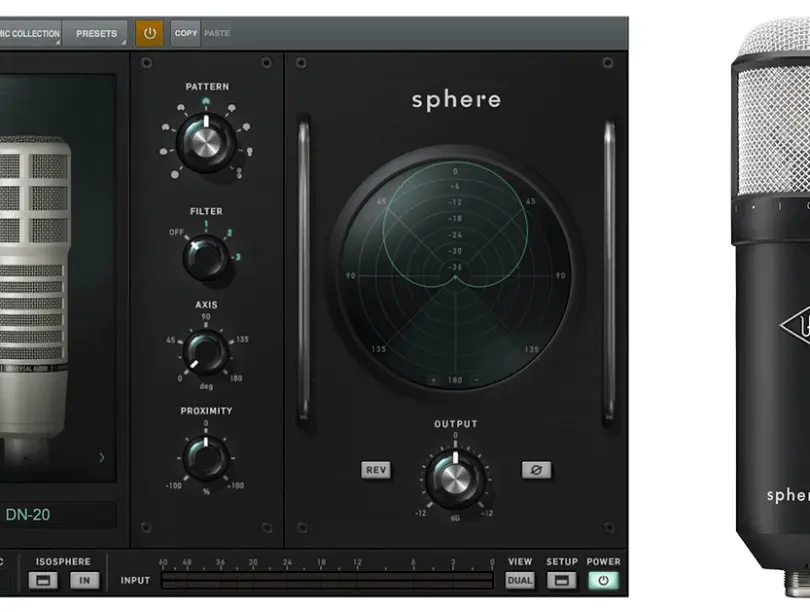Click the 180 label beside AXIS knob
810x612 pixels.
pyautogui.click(x=236, y=379)
